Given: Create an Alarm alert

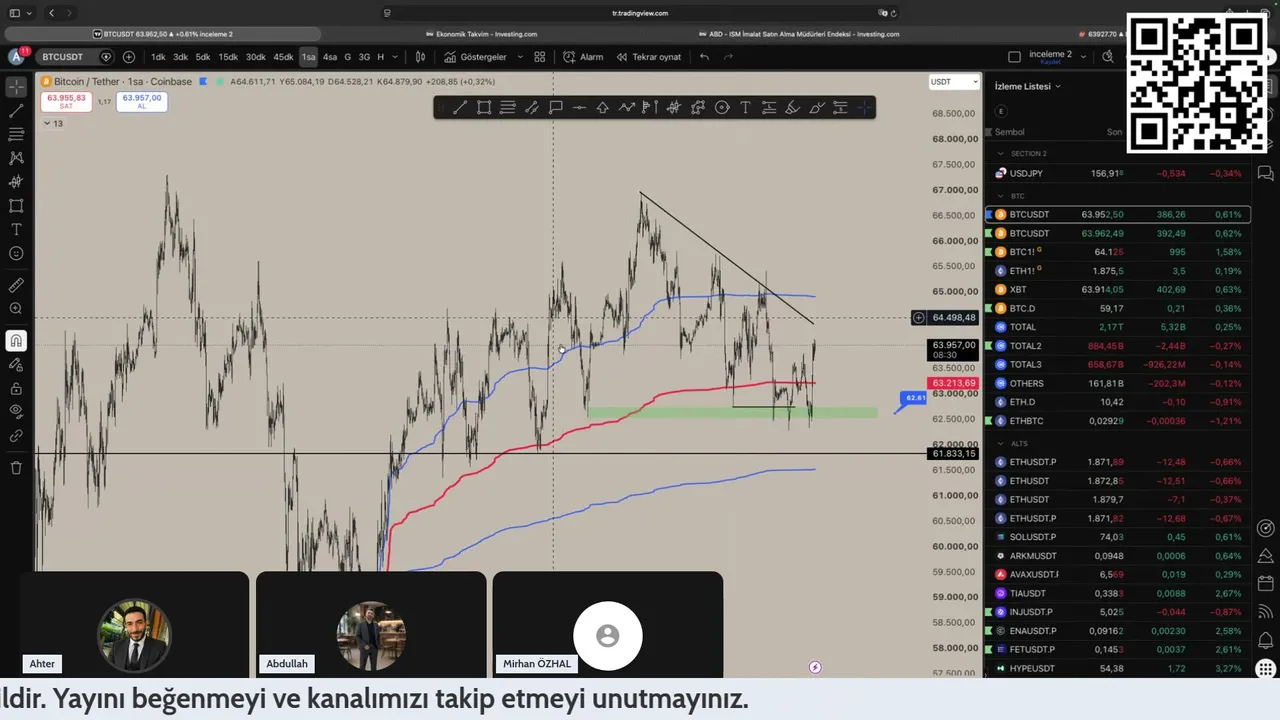Looking at the screenshot, I should (x=583, y=57).
